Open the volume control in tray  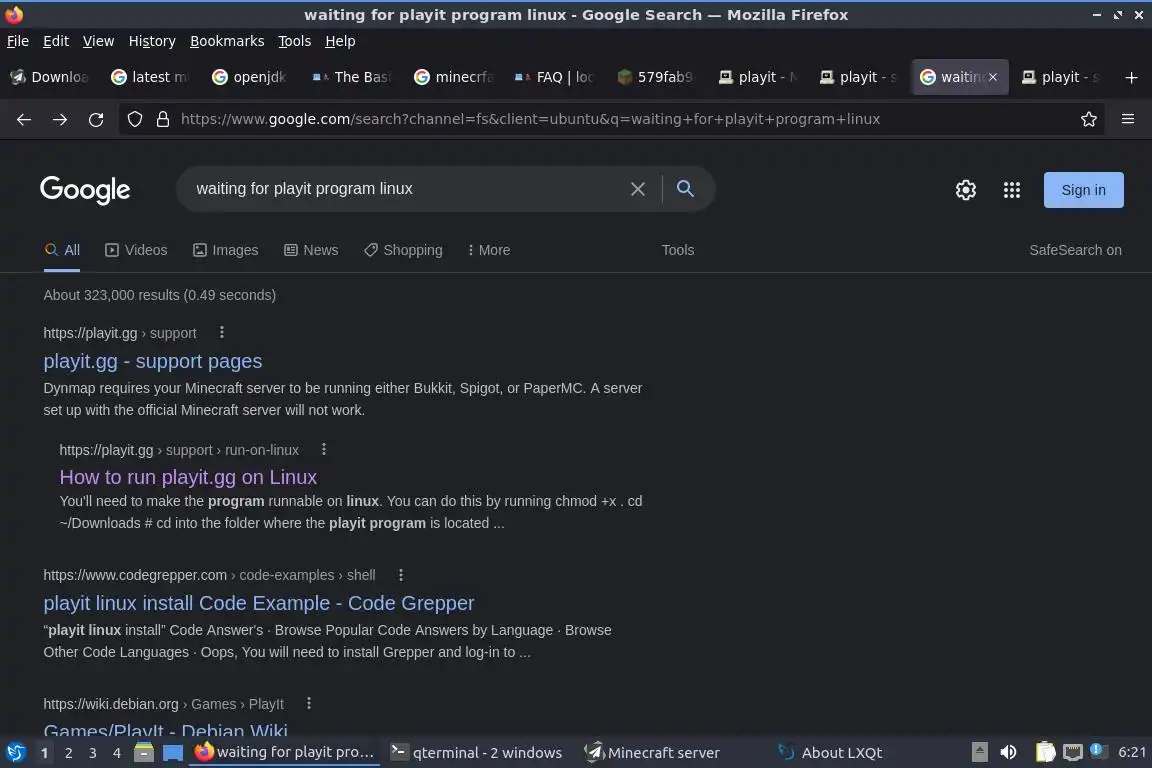pos(1008,752)
